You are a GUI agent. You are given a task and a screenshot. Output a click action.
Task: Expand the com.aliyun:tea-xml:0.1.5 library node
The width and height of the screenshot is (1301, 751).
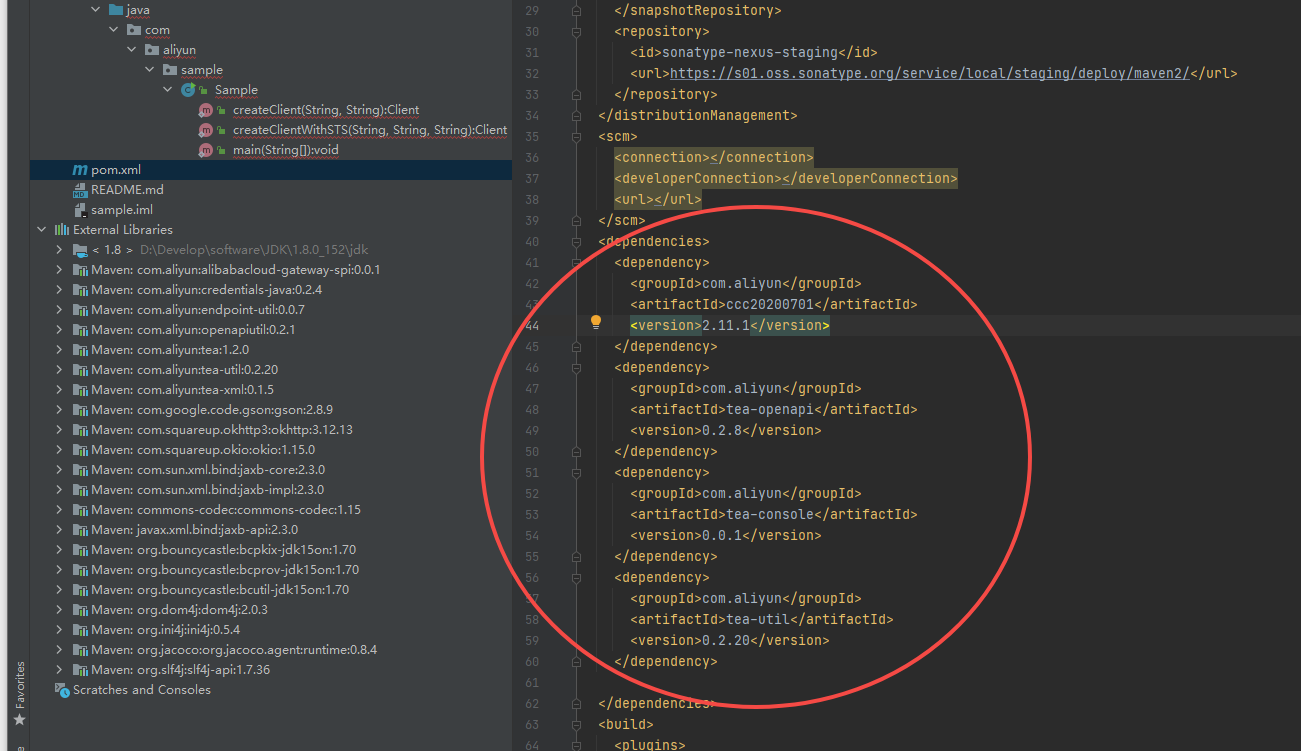pyautogui.click(x=60, y=390)
